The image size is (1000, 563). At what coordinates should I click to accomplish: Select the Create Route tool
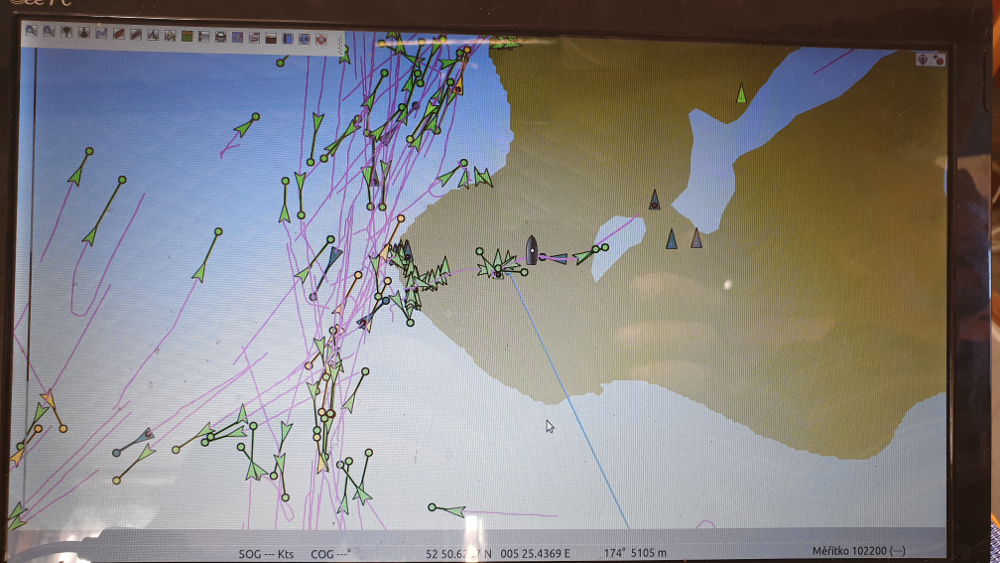coord(101,34)
